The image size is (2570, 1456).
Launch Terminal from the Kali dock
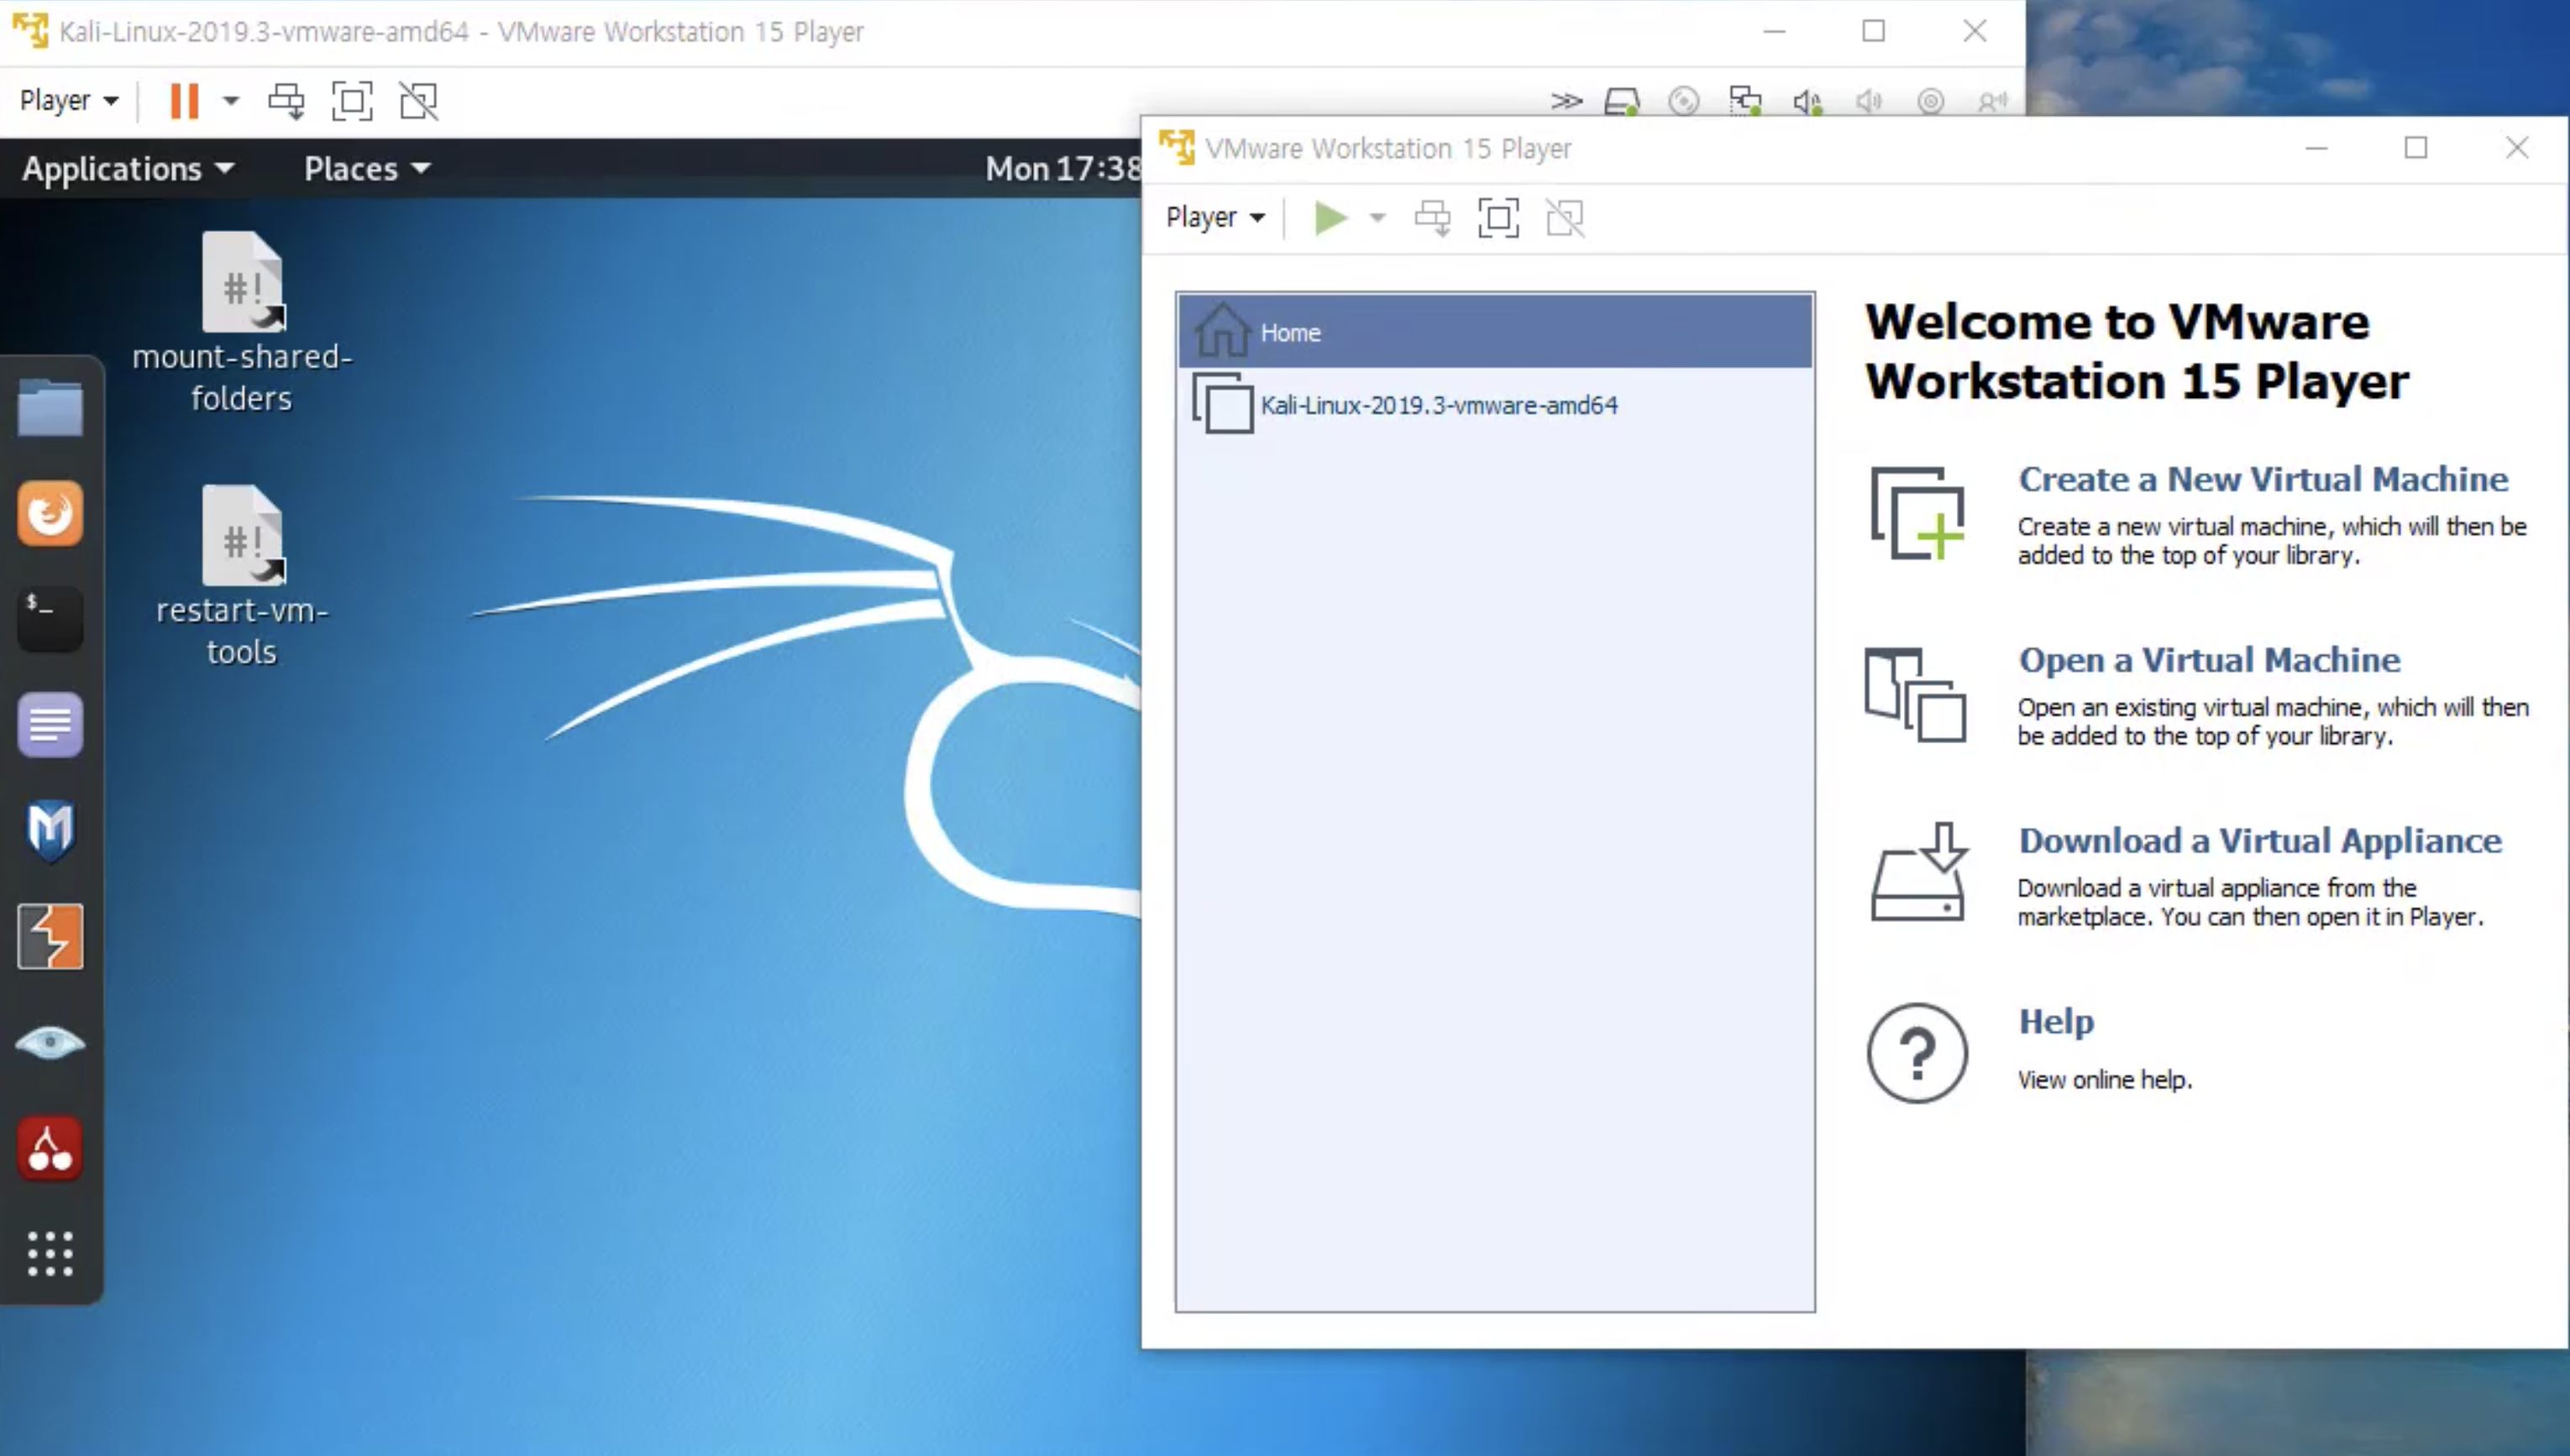tap(50, 618)
